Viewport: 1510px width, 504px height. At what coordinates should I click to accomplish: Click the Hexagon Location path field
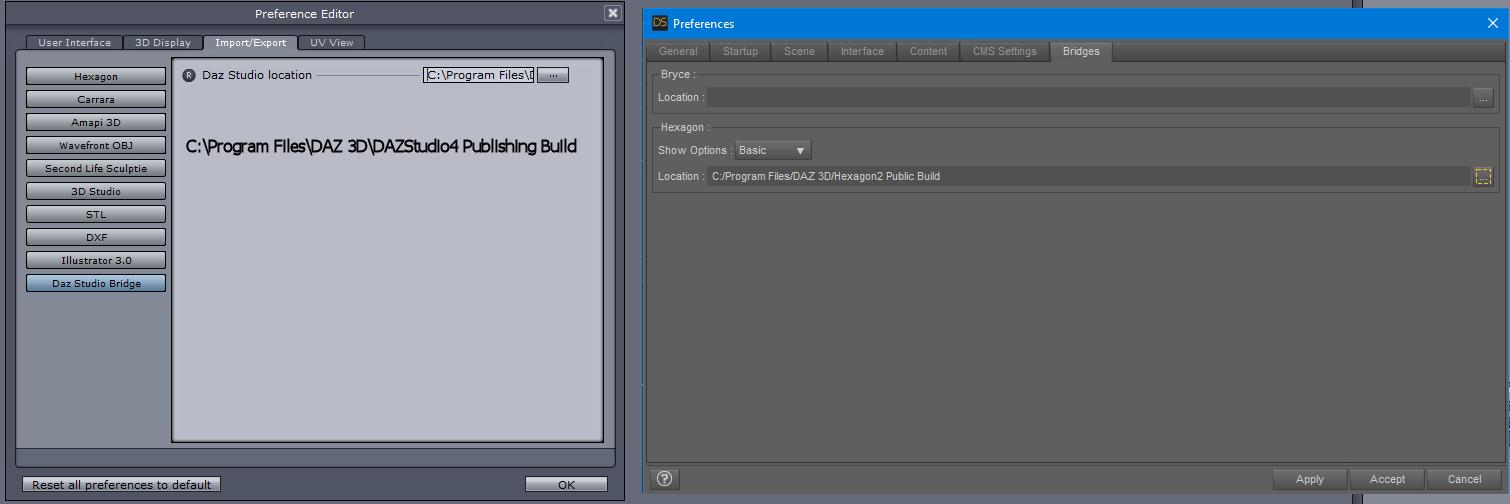[x=1089, y=176]
